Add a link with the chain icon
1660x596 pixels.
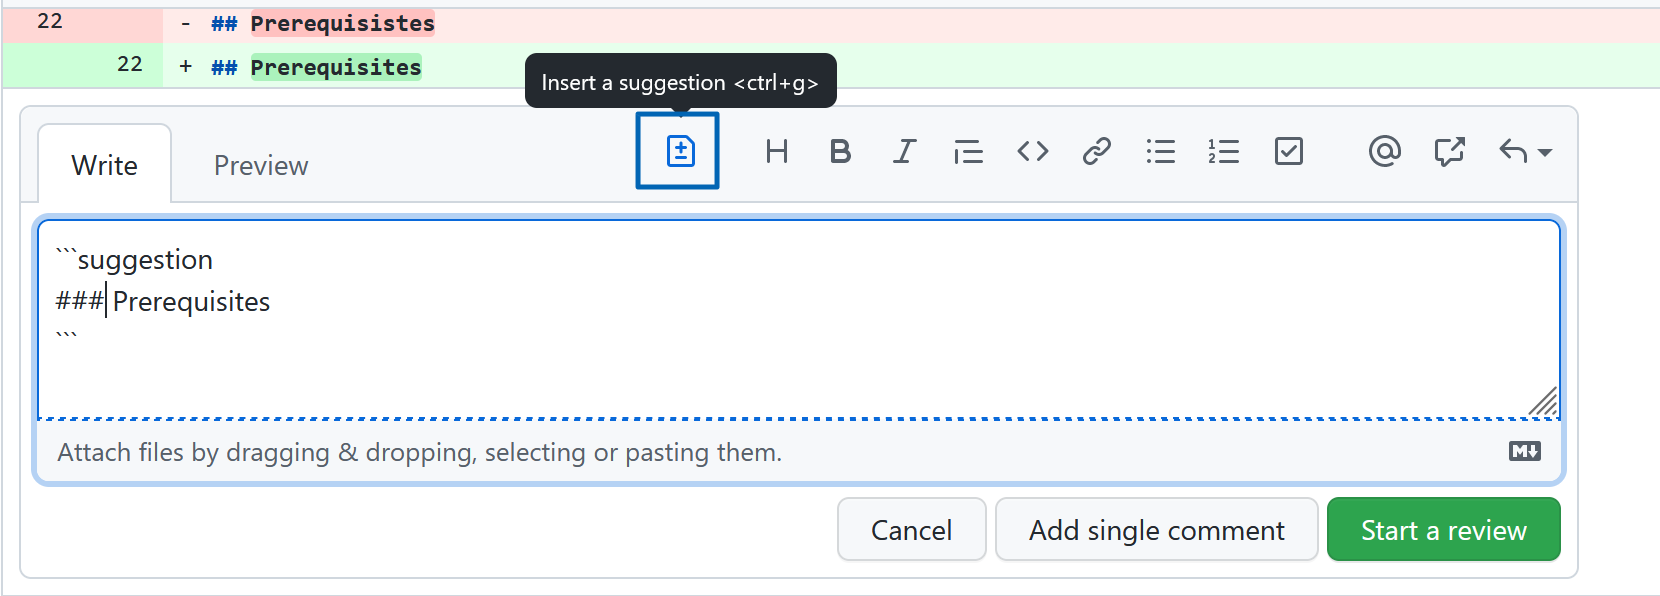point(1096,151)
